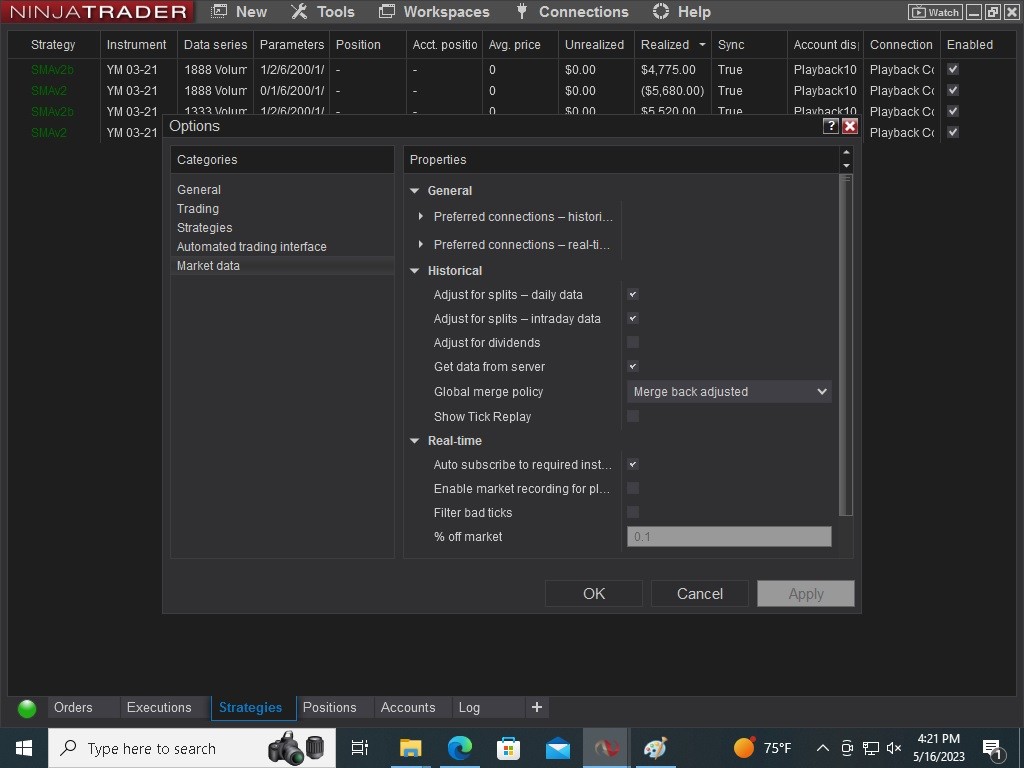The width and height of the screenshot is (1024, 768).
Task: Expand Preferred connections – real-time
Action: tap(421, 244)
